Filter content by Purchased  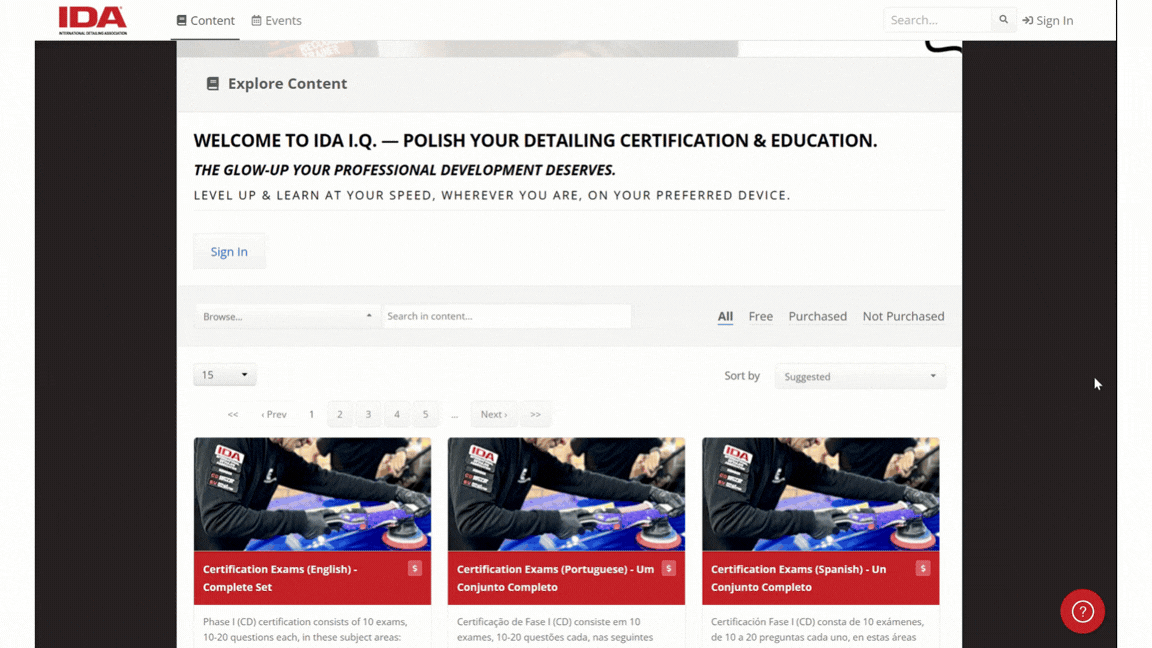(x=817, y=316)
